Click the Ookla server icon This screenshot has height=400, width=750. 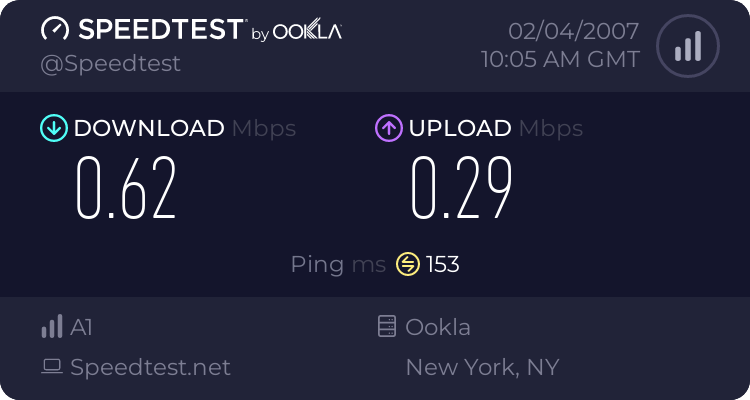tap(386, 327)
